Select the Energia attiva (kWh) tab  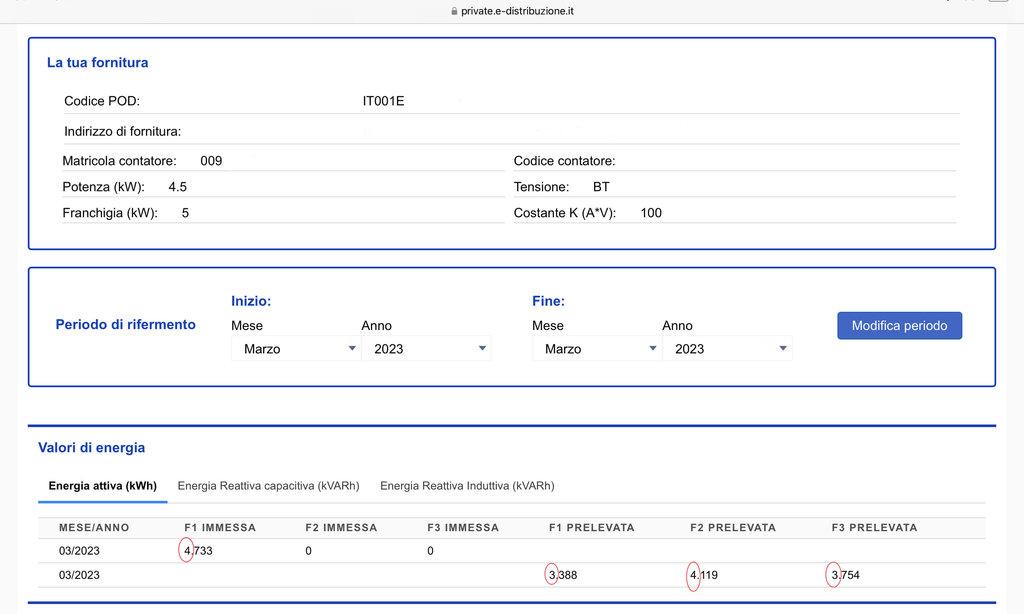pyautogui.click(x=102, y=486)
